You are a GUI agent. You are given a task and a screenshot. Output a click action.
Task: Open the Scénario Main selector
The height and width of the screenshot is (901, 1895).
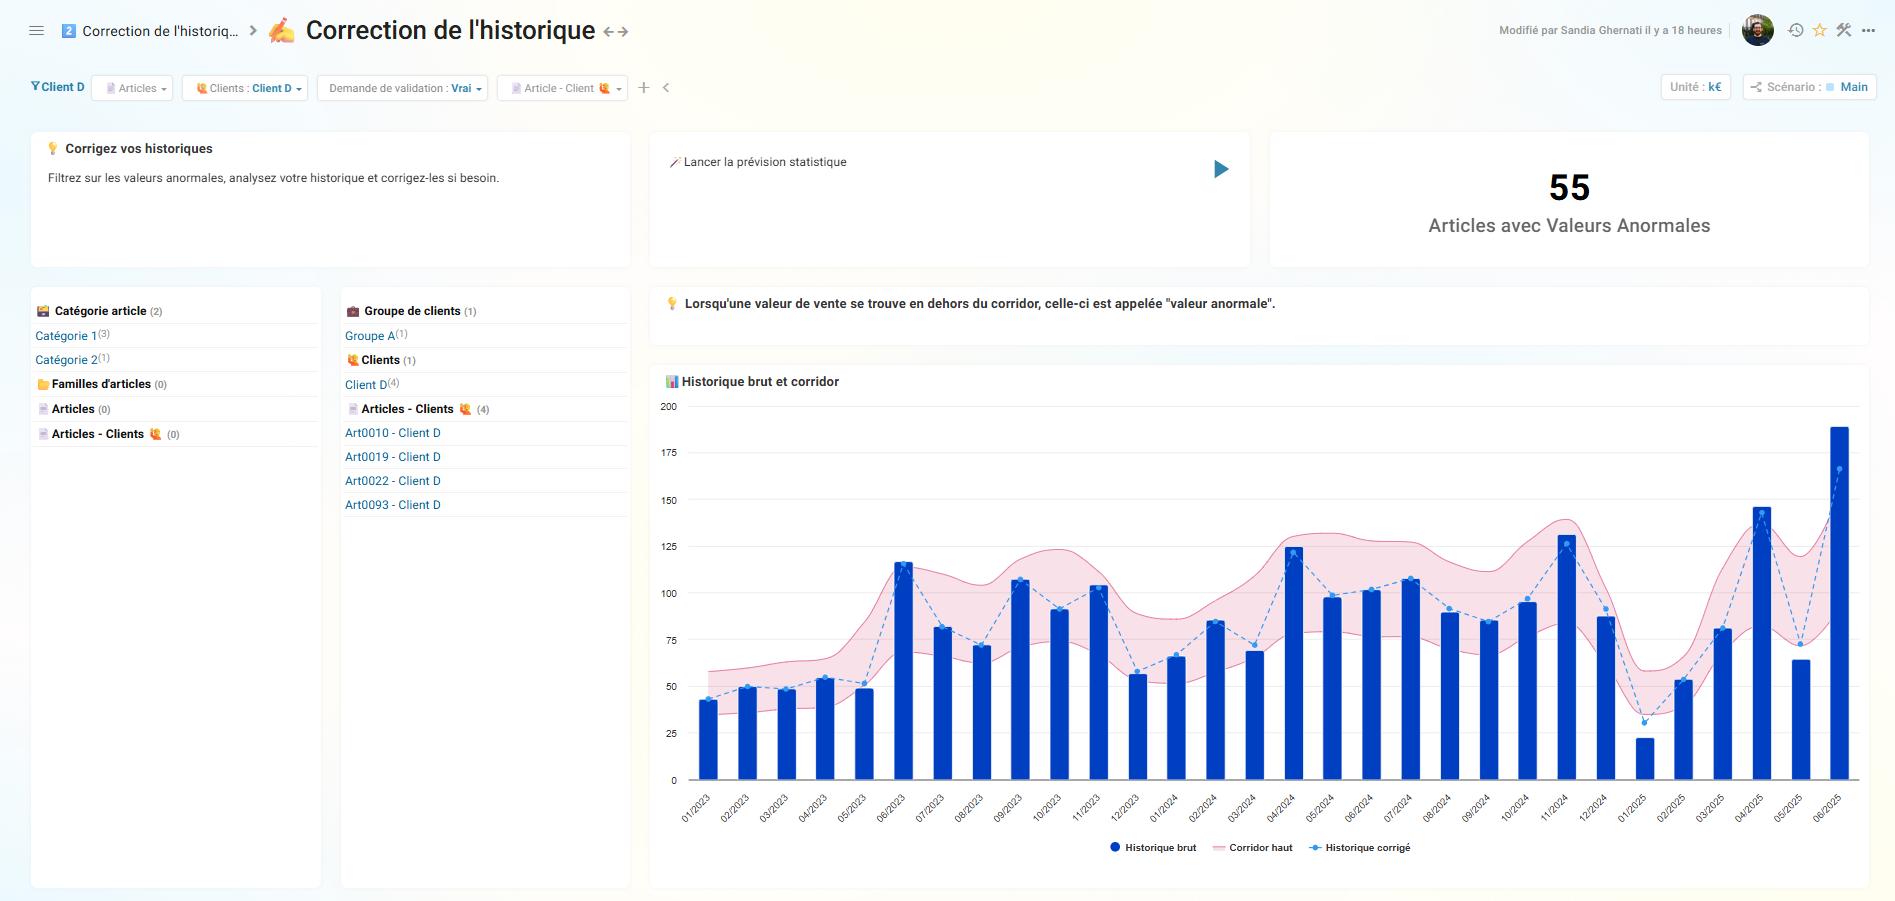click(1809, 87)
